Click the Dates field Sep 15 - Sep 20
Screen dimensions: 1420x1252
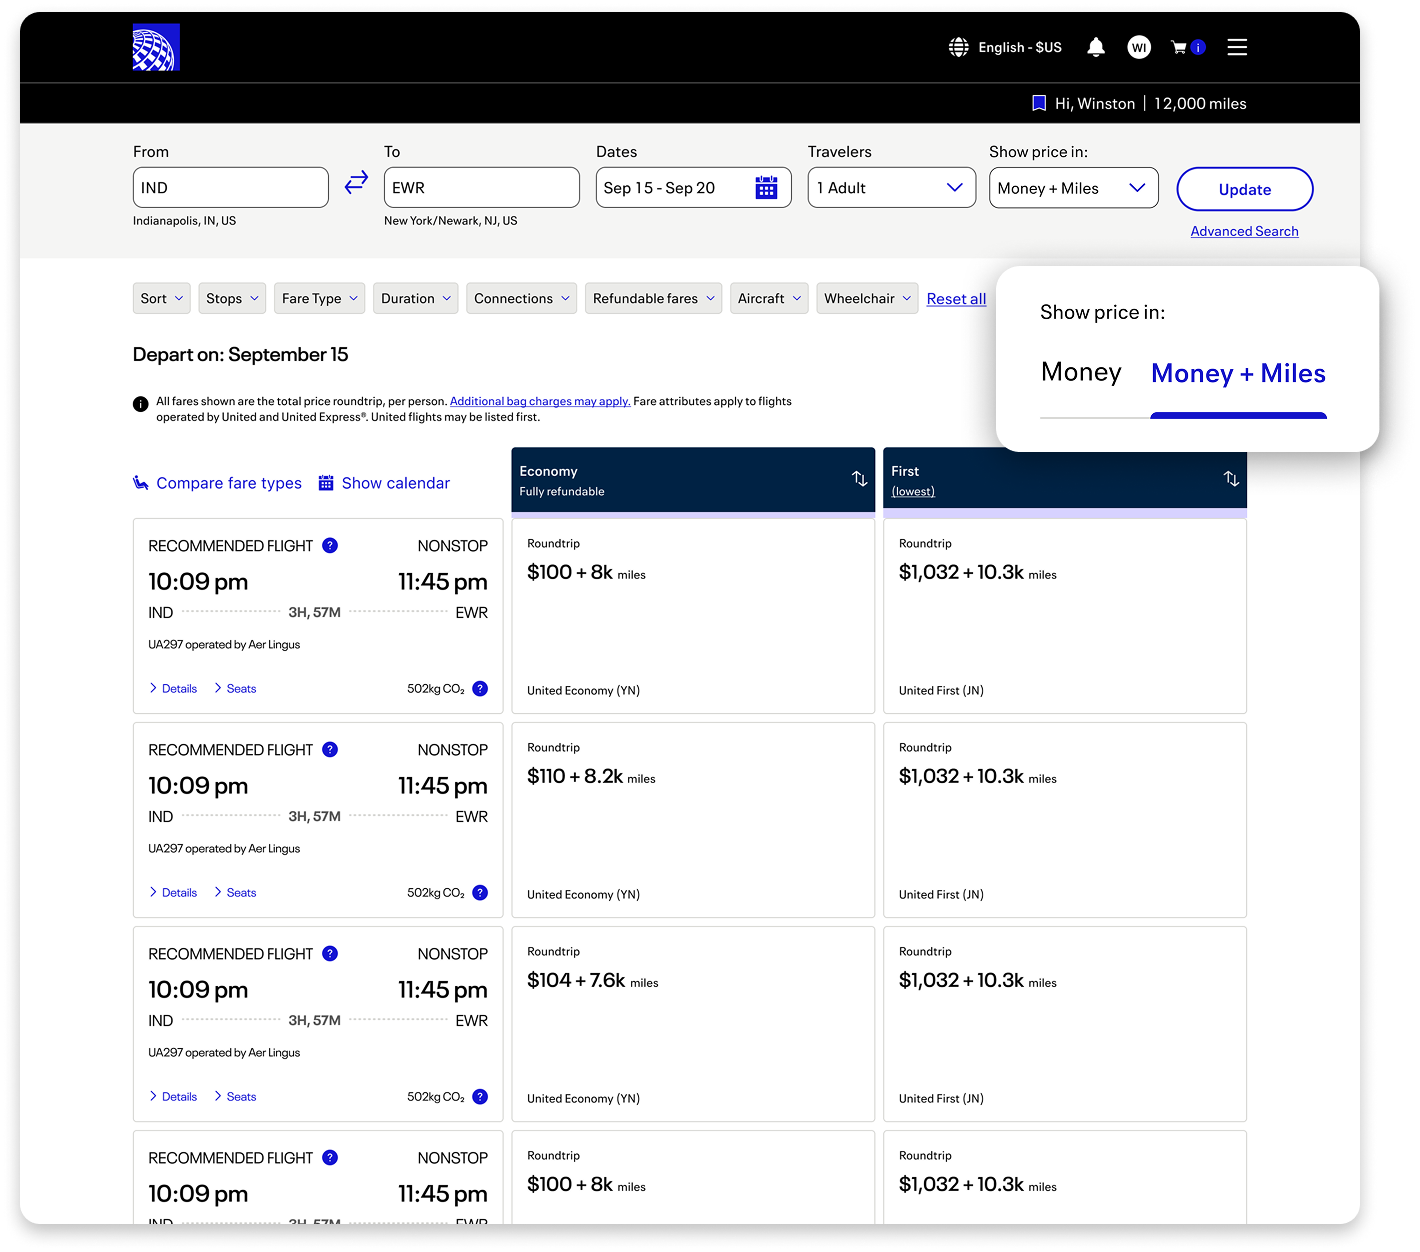coord(694,188)
